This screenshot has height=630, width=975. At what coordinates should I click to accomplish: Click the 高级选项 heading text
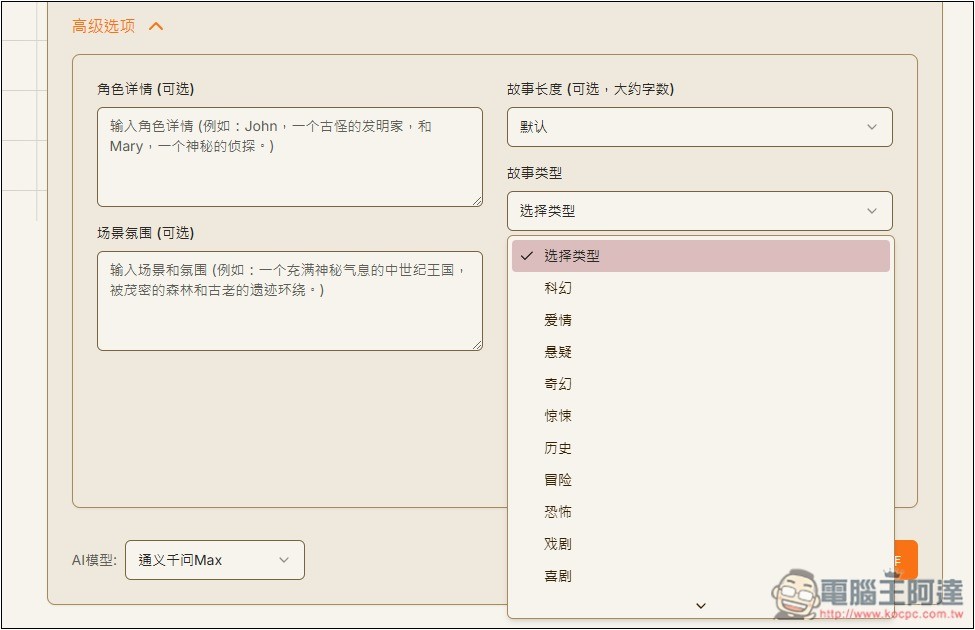tap(103, 26)
